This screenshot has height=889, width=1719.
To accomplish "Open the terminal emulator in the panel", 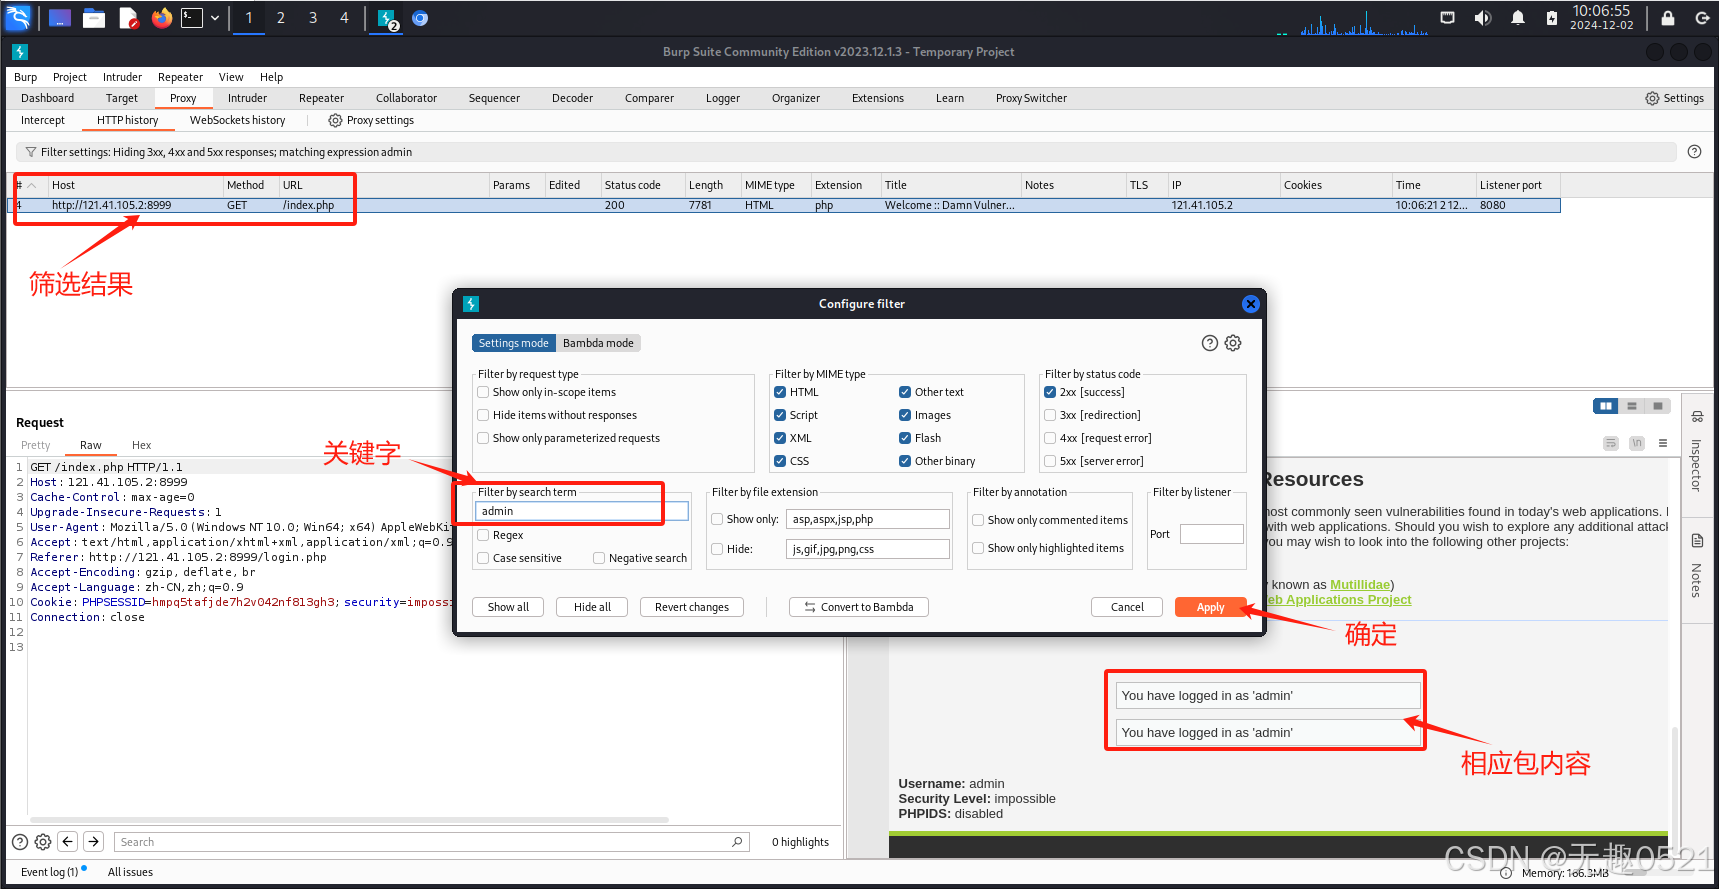I will click(x=192, y=18).
